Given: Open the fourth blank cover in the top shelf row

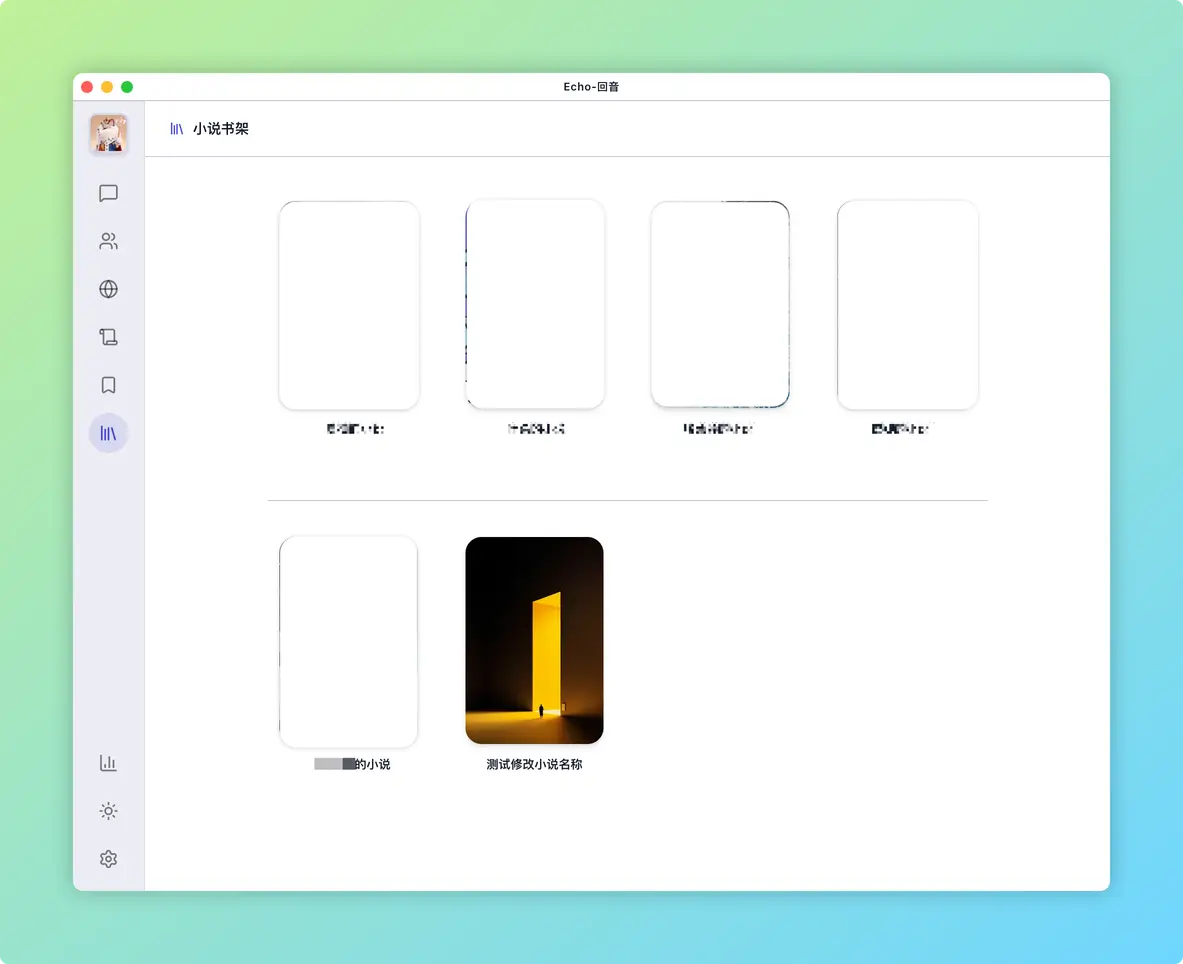Looking at the screenshot, I should (x=908, y=305).
